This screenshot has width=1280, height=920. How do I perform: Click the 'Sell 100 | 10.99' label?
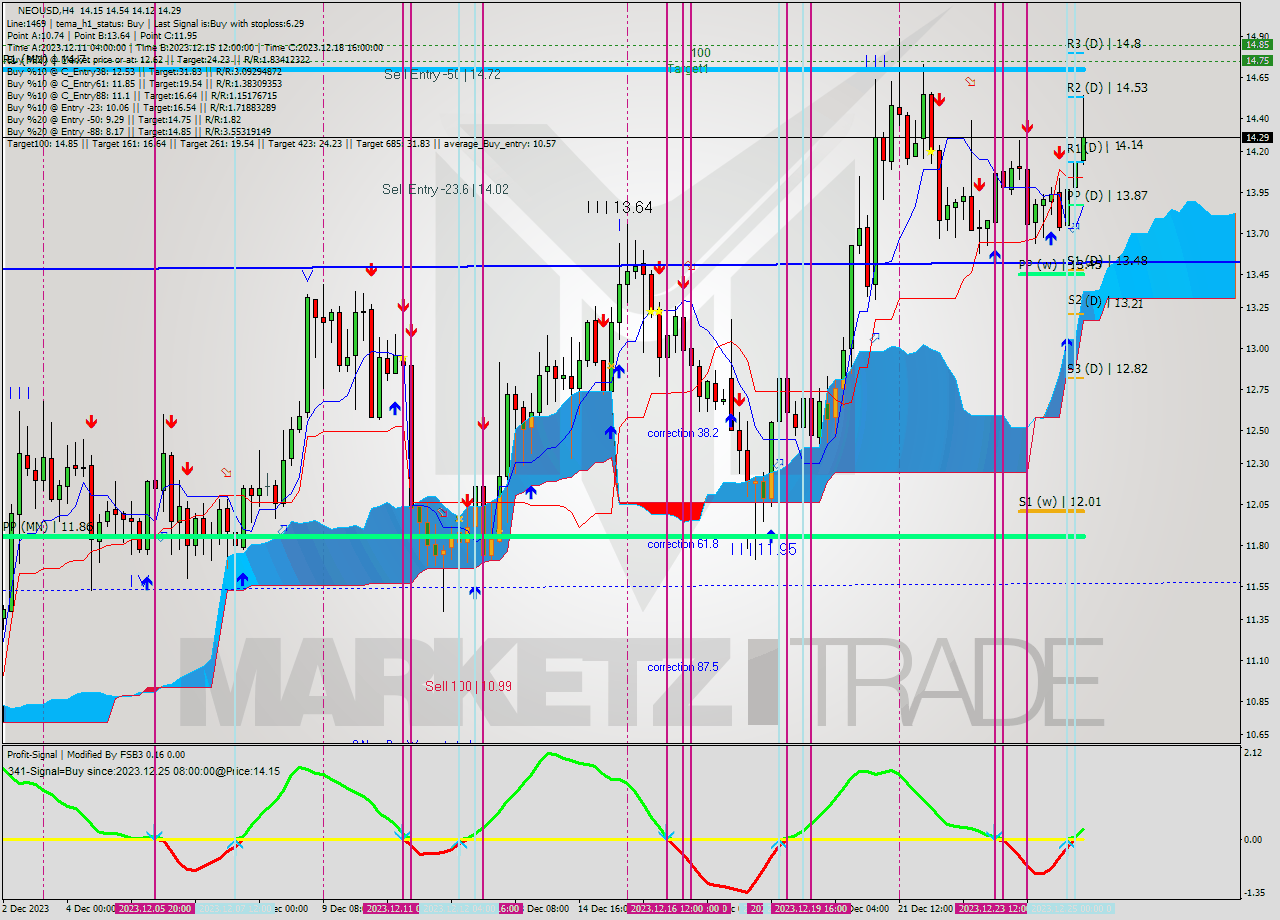point(468,686)
